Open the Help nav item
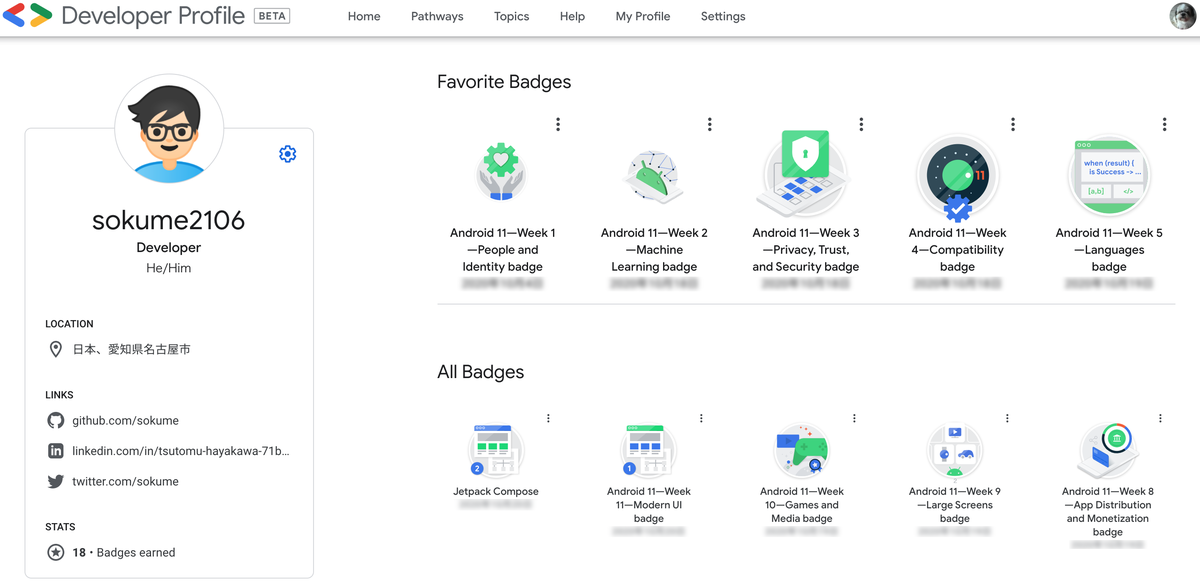1200x587 pixels. tap(573, 17)
